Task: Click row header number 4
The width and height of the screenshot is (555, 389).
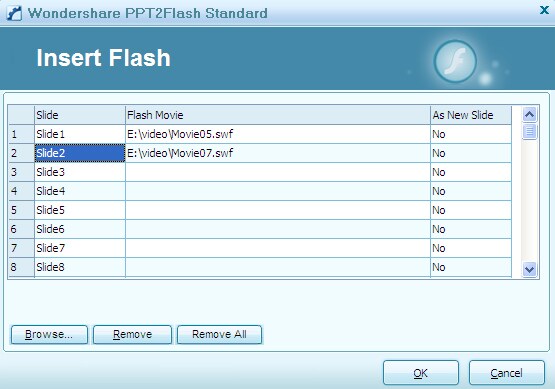Action: (x=21, y=191)
